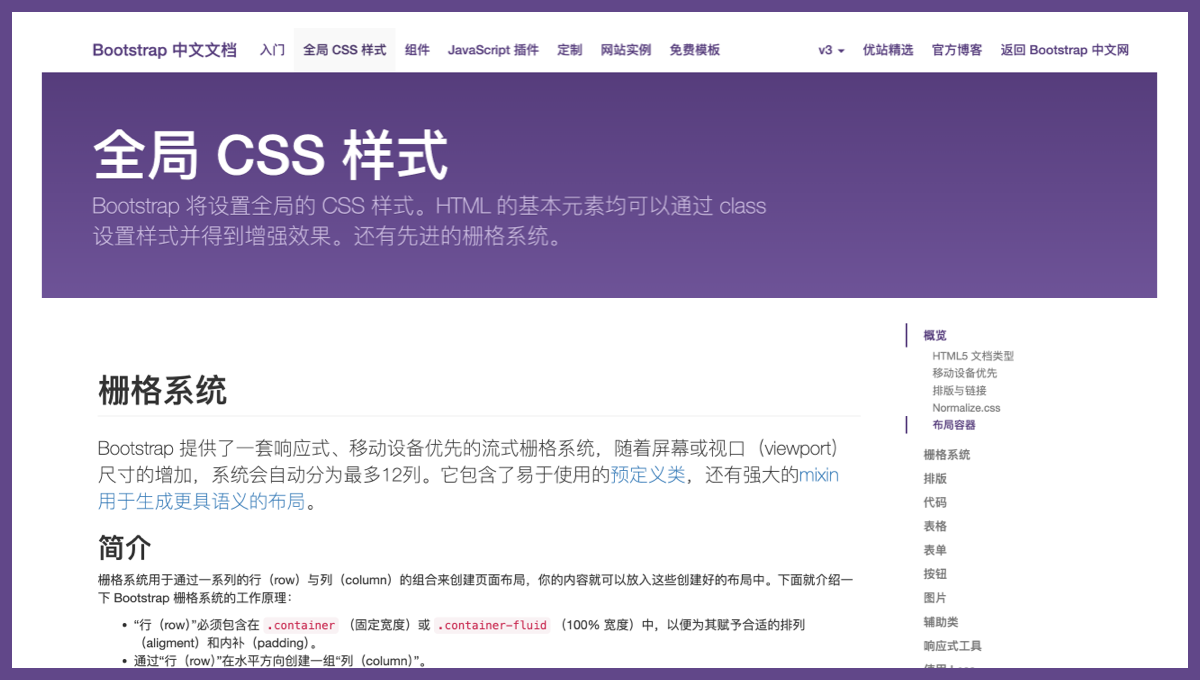Open Normalize.css sidebar entry
The image size is (1200, 680).
click(x=966, y=408)
